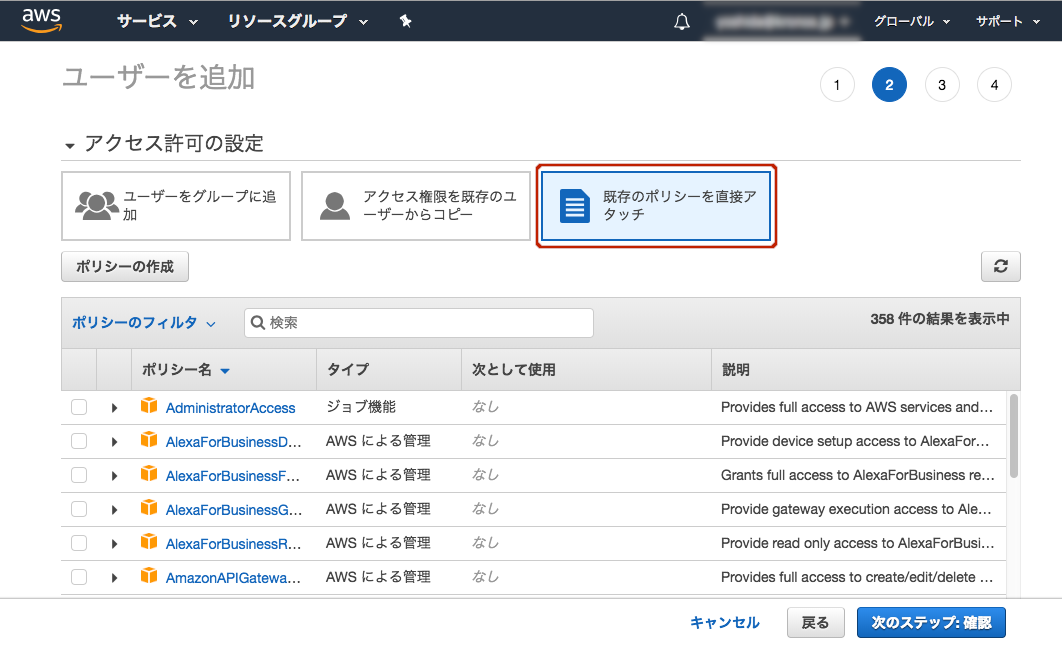
Task: Click the AmazonAPIGatewa... policy box icon
Action: [x=149, y=575]
